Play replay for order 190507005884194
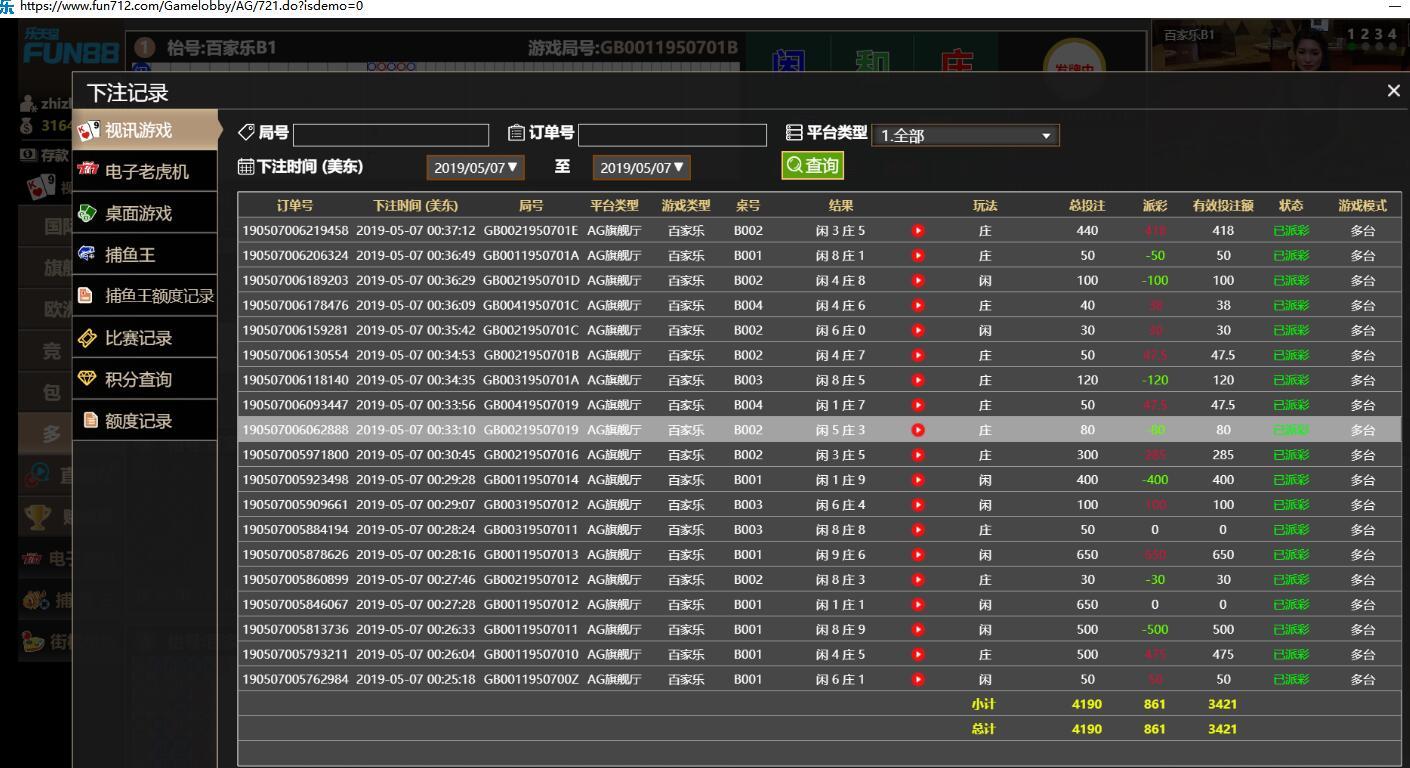1410x768 pixels. pos(918,530)
